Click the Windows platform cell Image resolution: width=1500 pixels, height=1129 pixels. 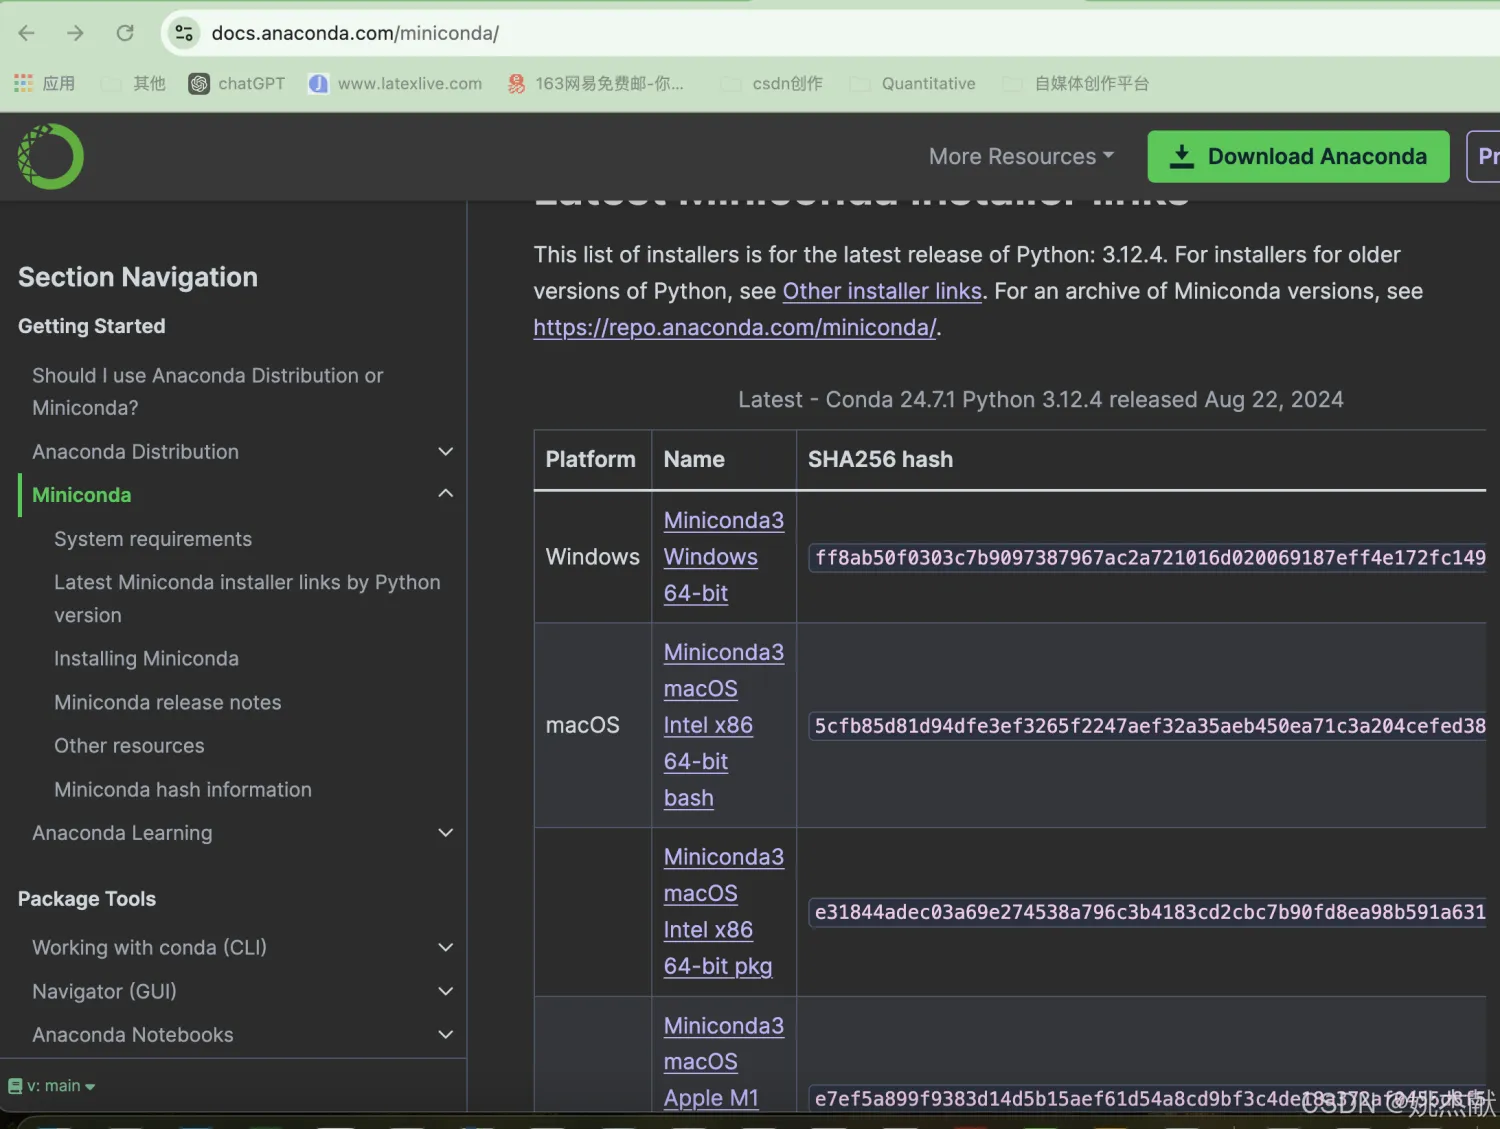coord(593,557)
